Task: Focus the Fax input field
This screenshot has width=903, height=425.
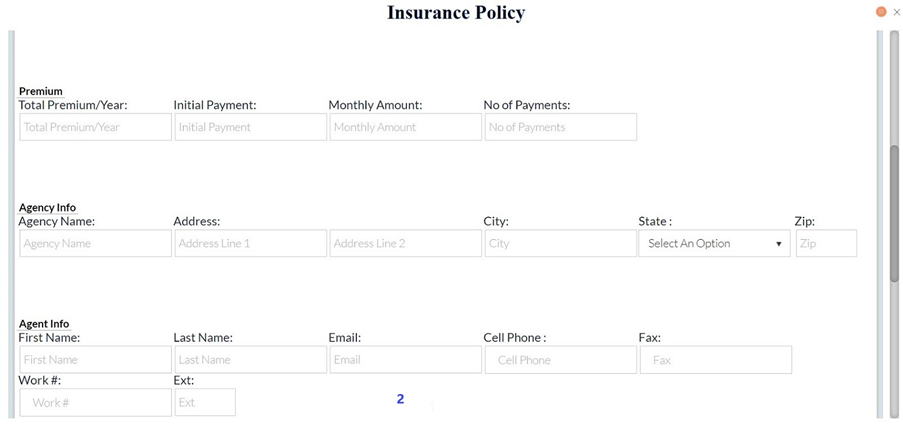Action: (715, 360)
